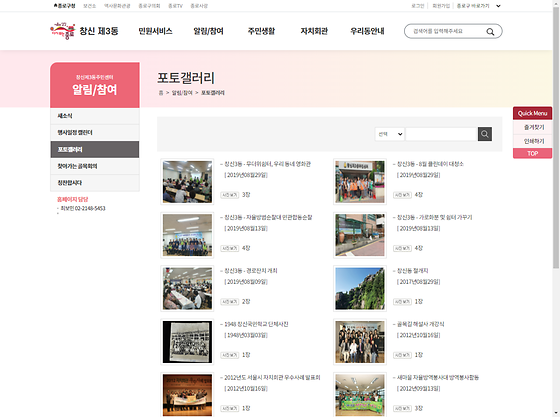560x417 pixels.
Task: Click the 8월 클린데이 대청소 post title
Action: [430, 164]
